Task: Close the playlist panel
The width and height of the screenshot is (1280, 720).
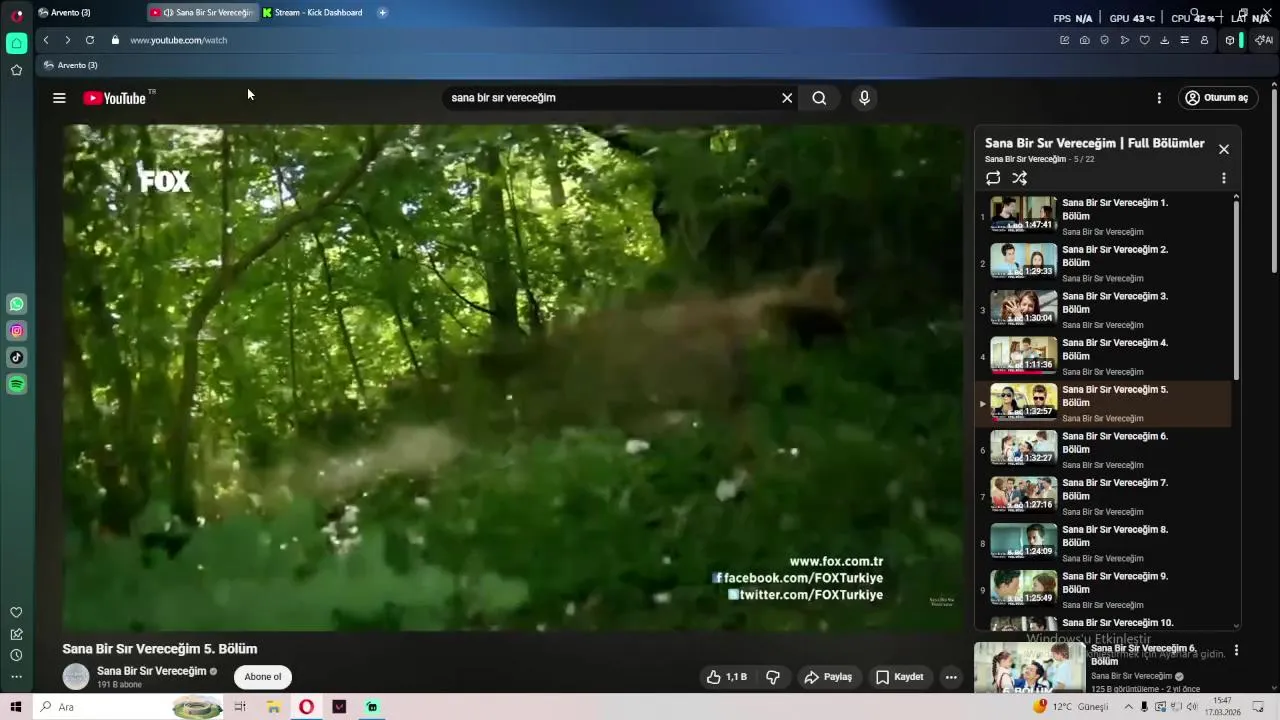Action: (1223, 149)
